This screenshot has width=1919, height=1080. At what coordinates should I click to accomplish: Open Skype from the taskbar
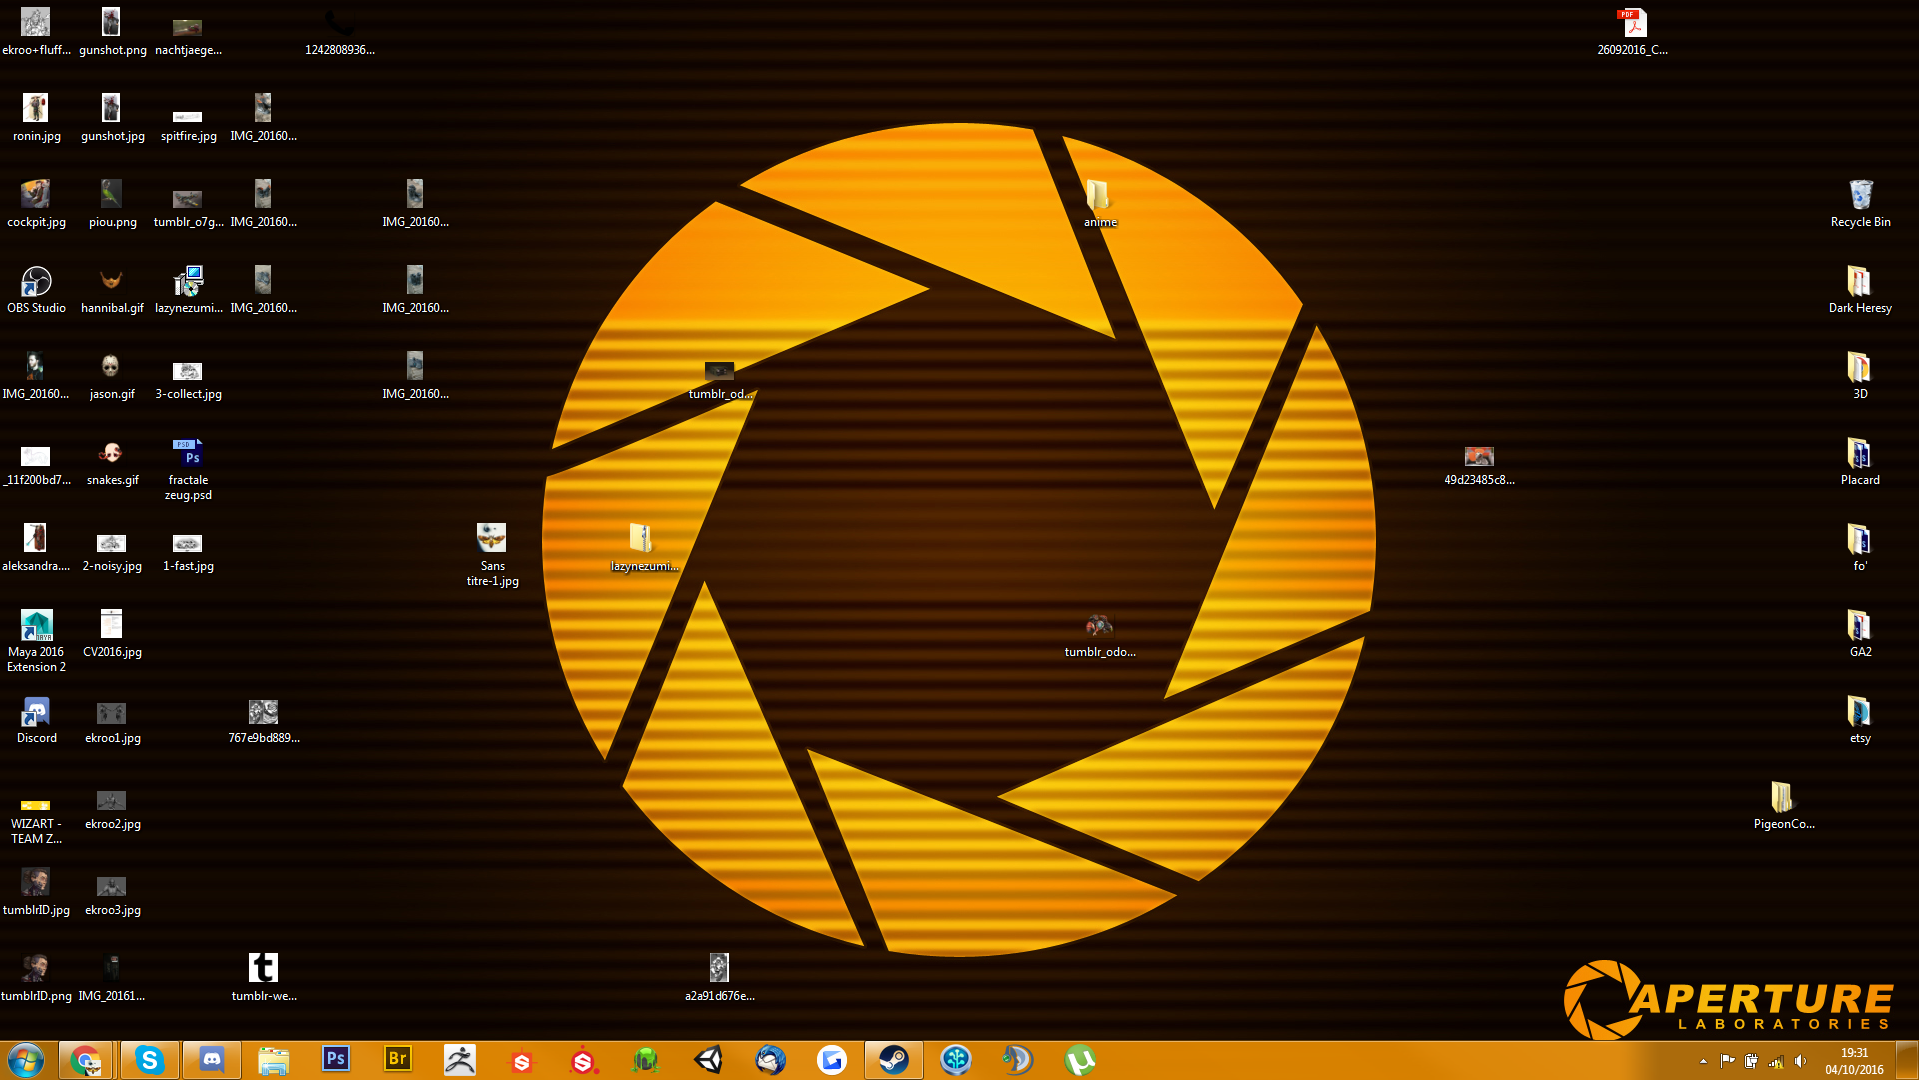click(x=149, y=1059)
